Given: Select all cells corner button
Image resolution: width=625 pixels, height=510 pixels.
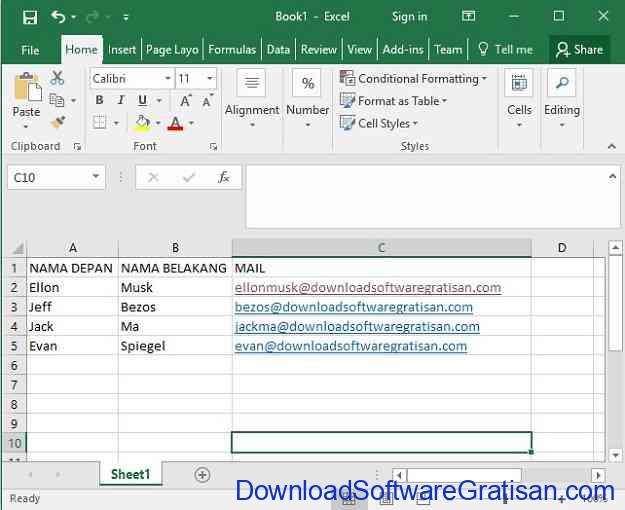Looking at the screenshot, I should [17, 248].
